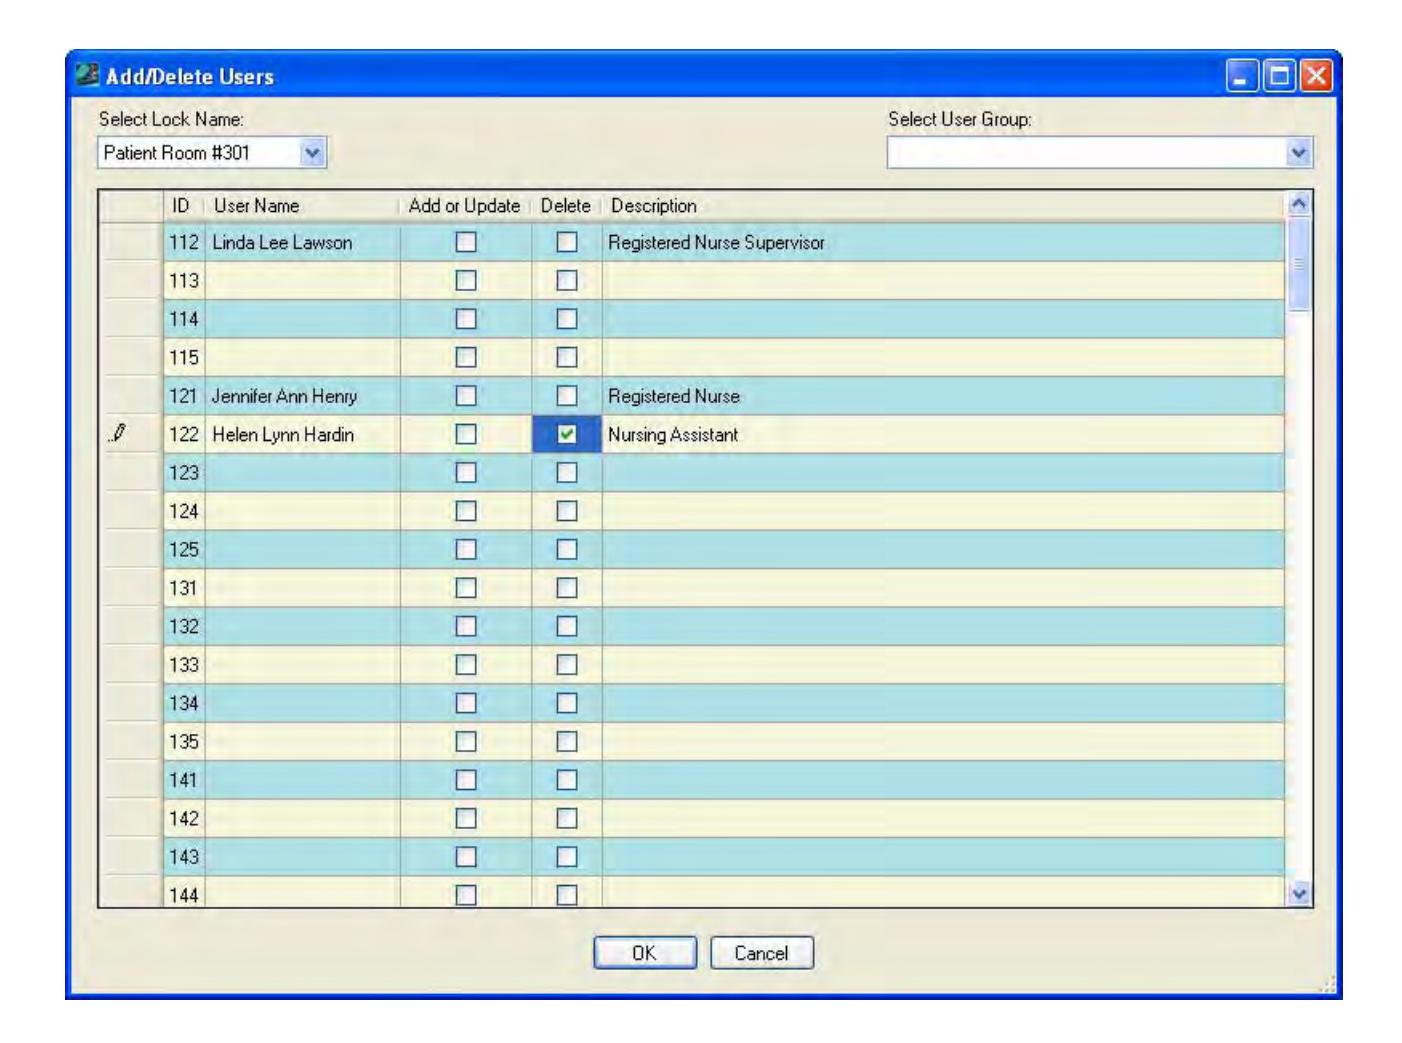The width and height of the screenshot is (1402, 1043).
Task: Select Add or Update checkbox for ID 141
Action: click(x=466, y=779)
